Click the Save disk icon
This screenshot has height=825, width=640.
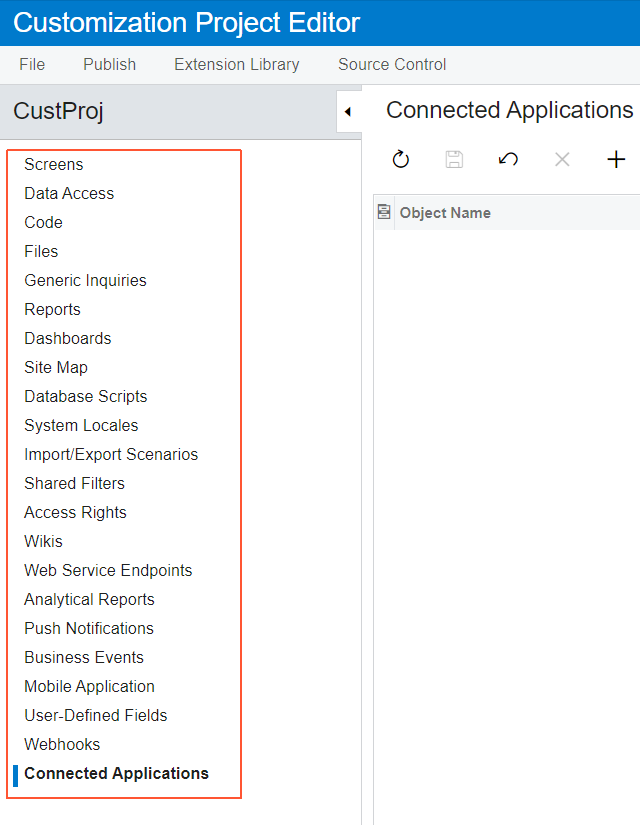(x=454, y=159)
